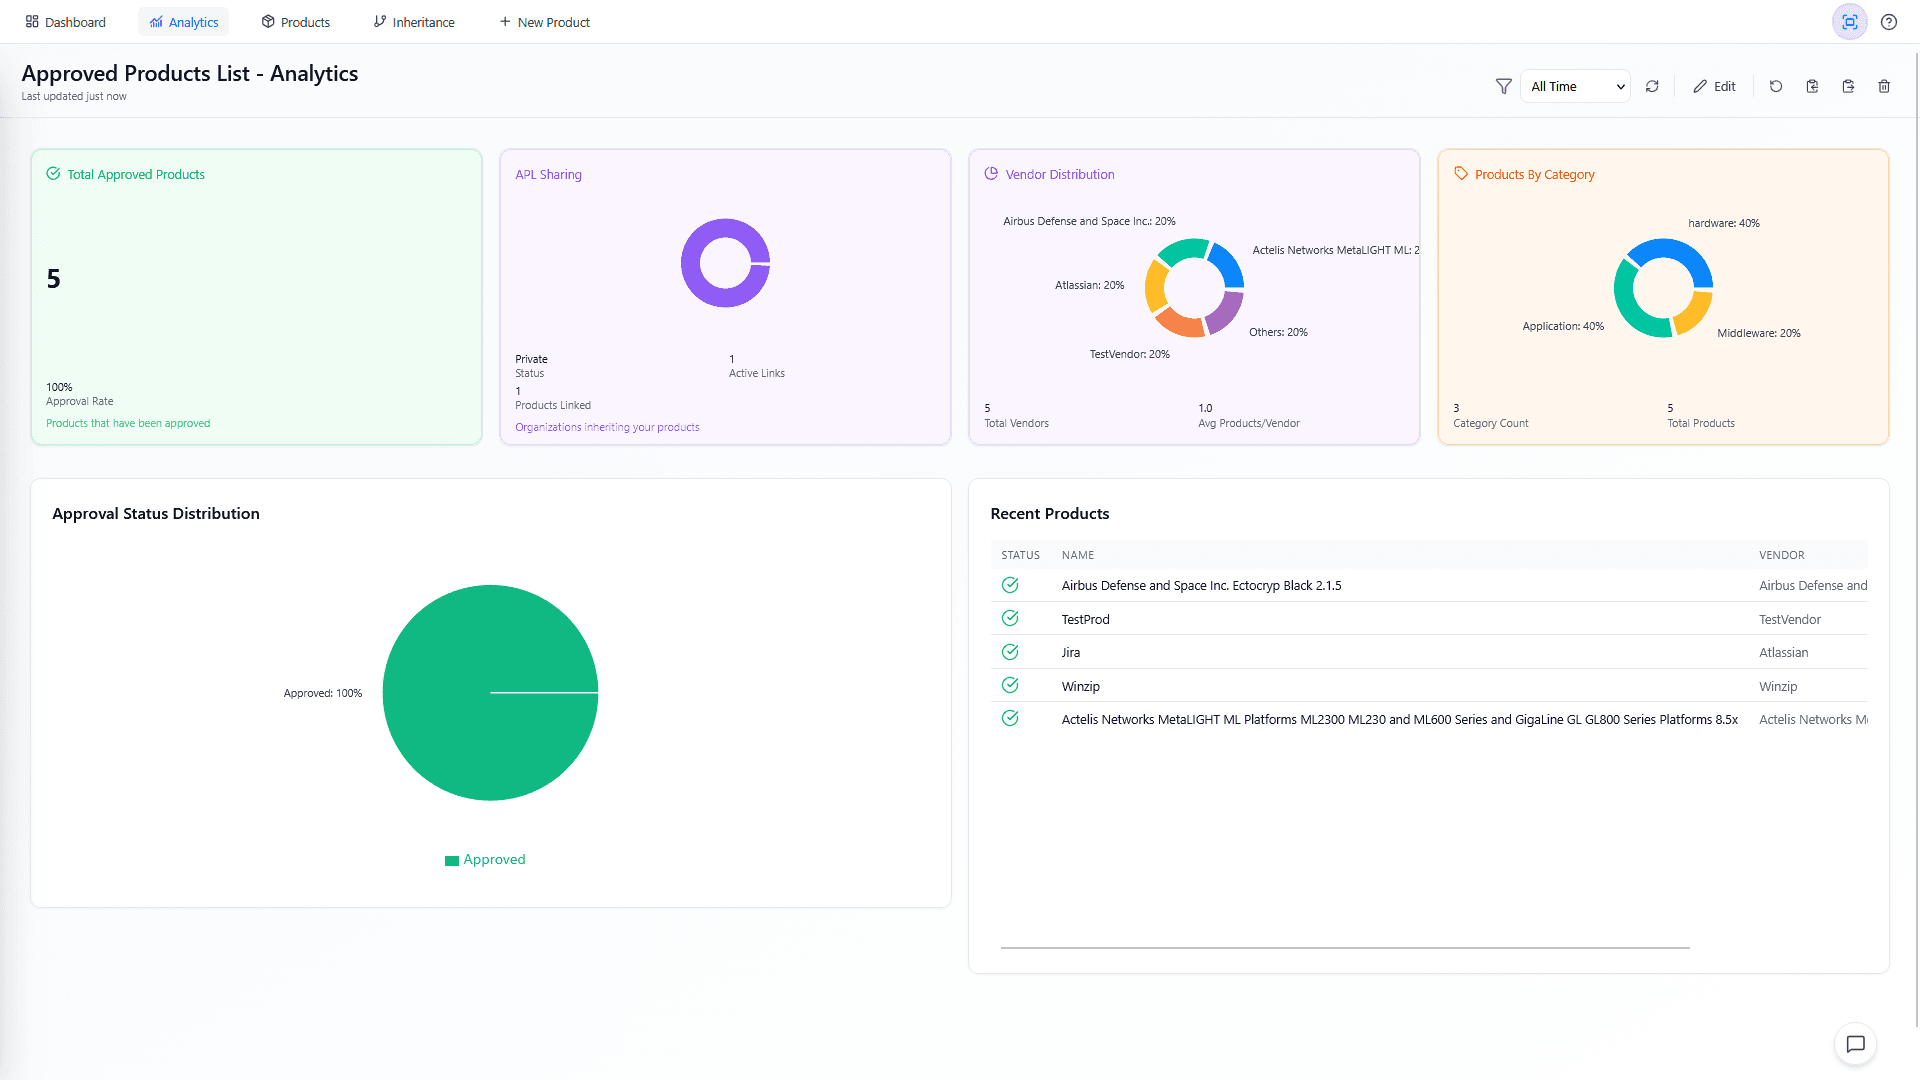Click New Product
Screen dimensions: 1920x1080
point(544,21)
